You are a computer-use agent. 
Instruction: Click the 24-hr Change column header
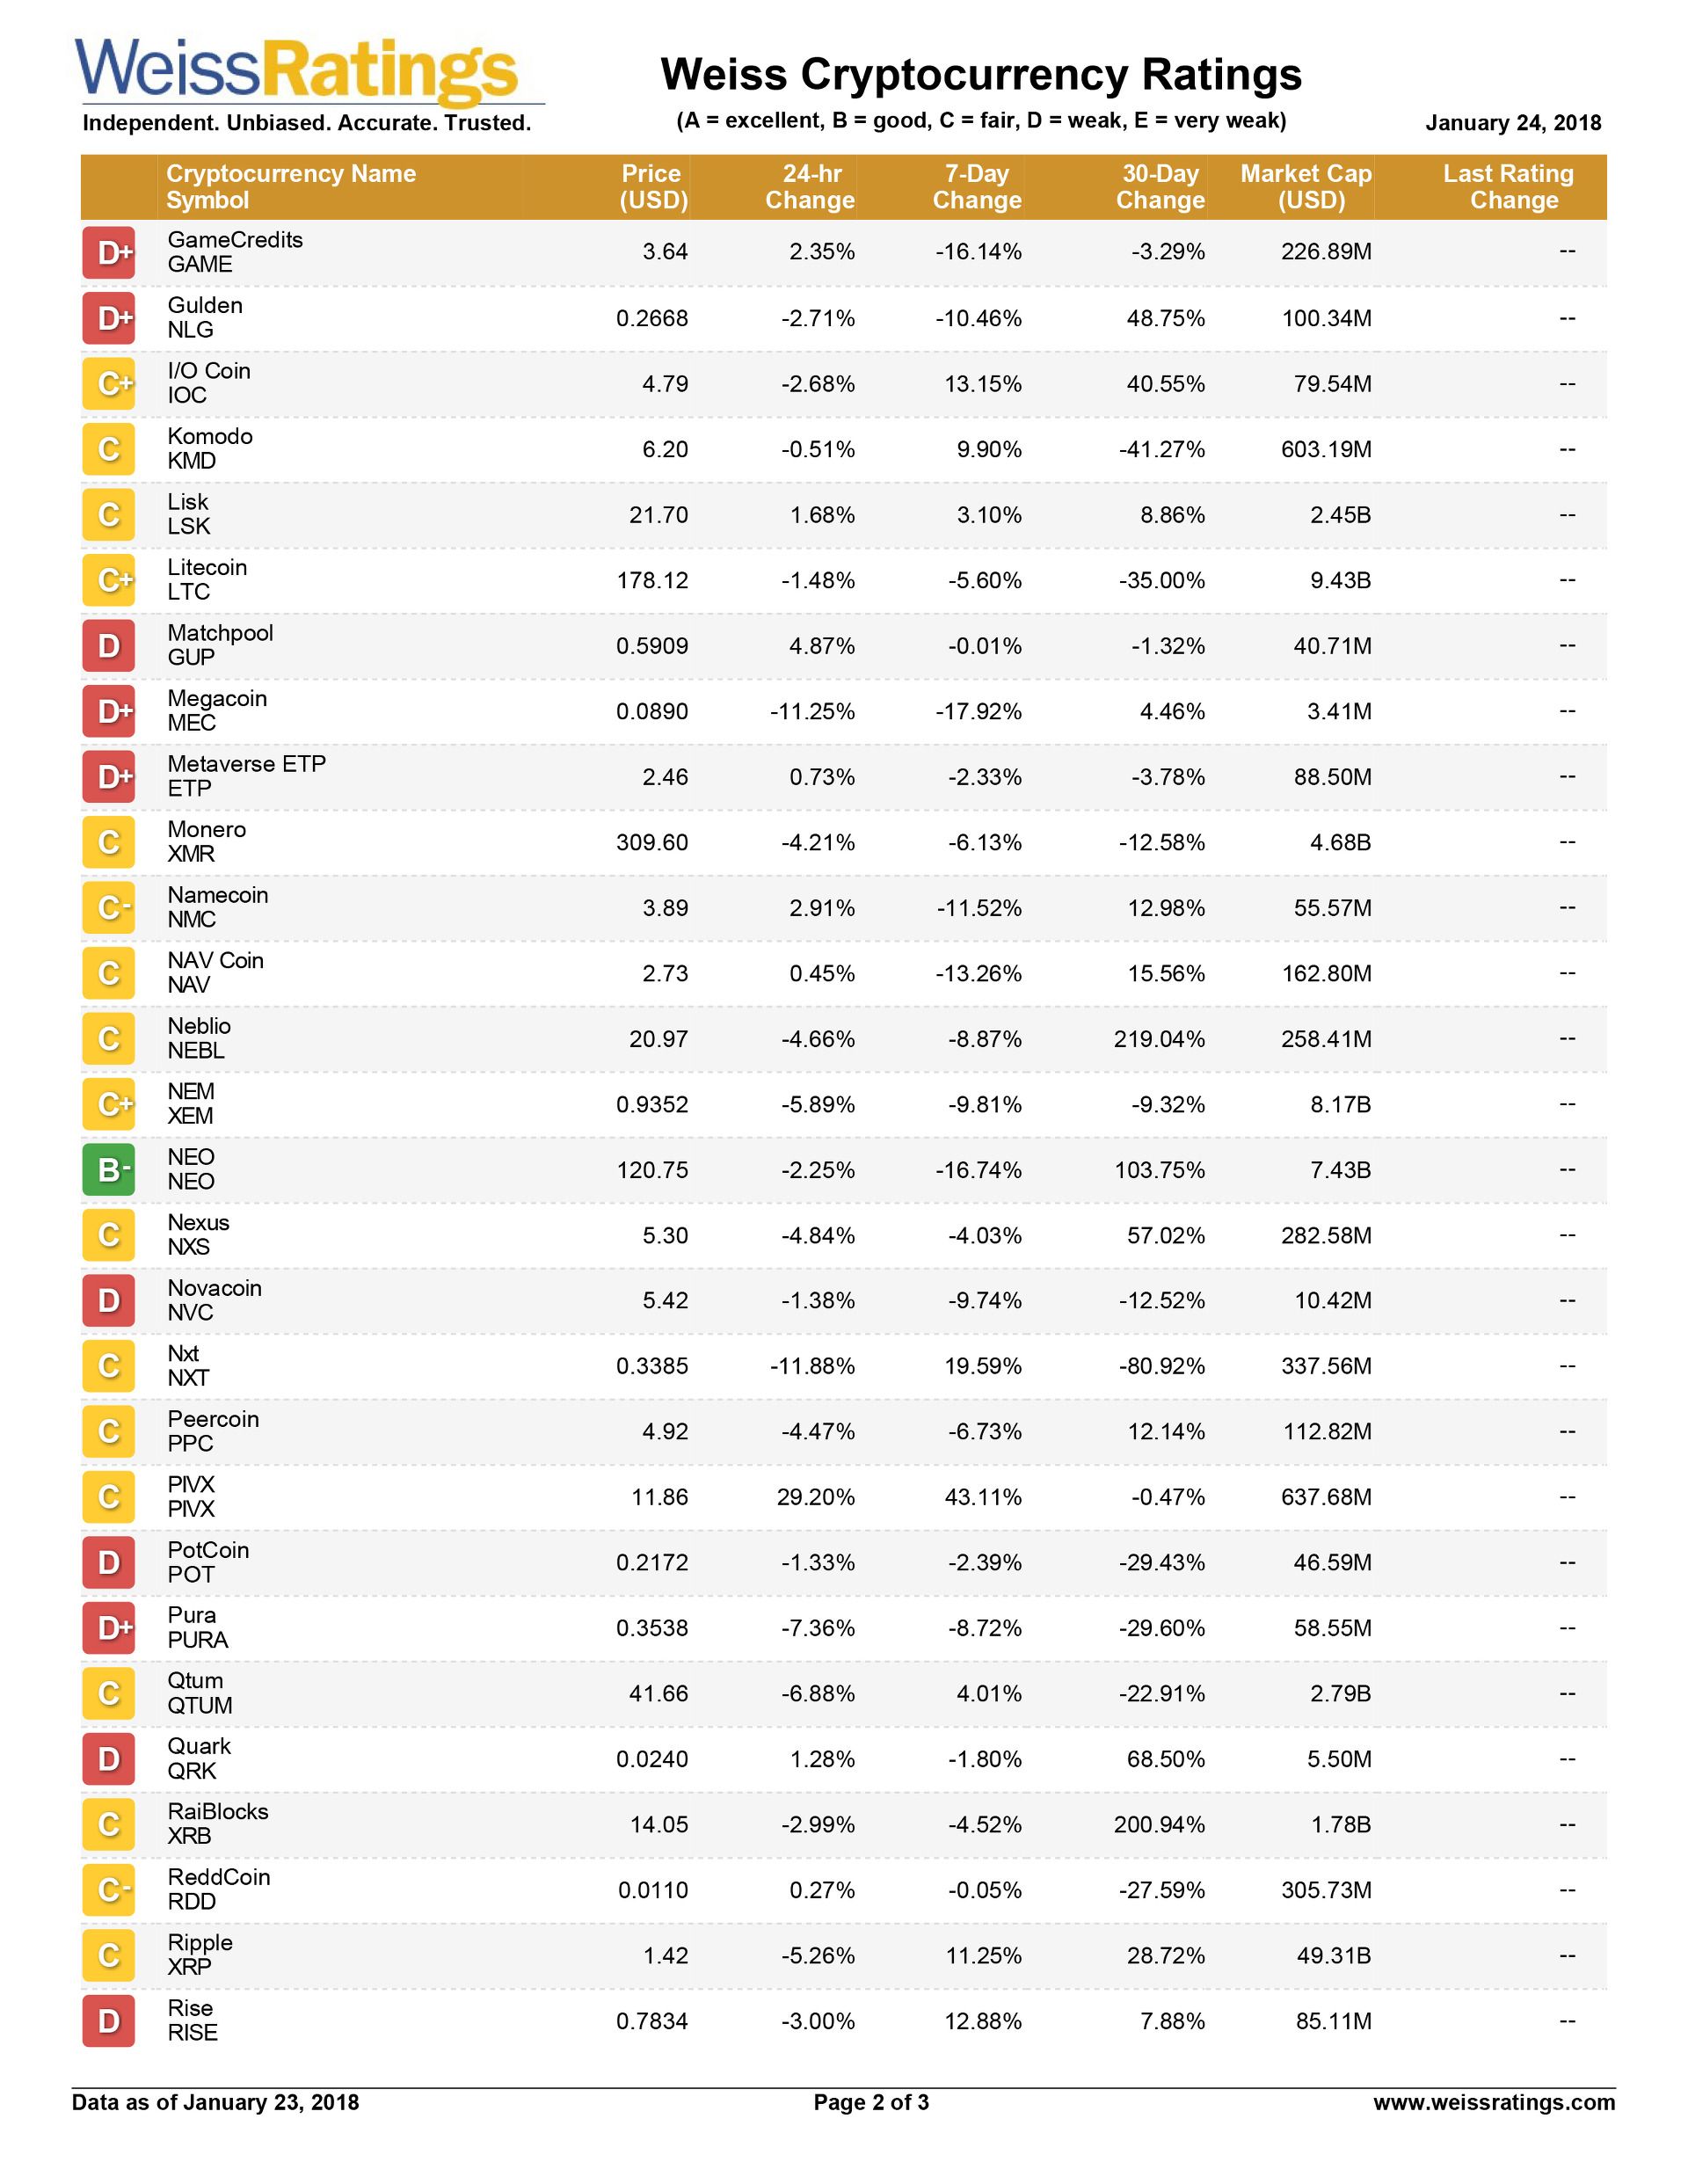[811, 187]
